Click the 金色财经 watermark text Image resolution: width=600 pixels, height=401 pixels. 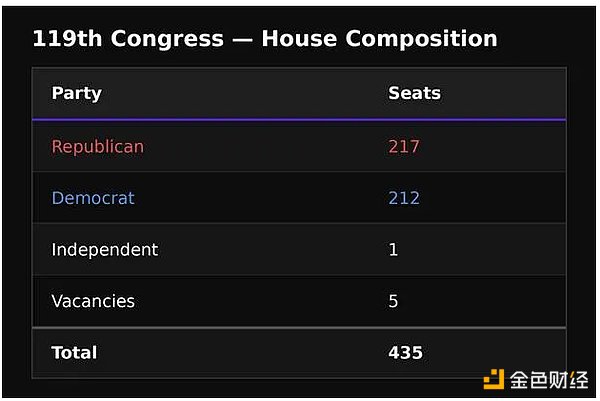[x=549, y=380]
